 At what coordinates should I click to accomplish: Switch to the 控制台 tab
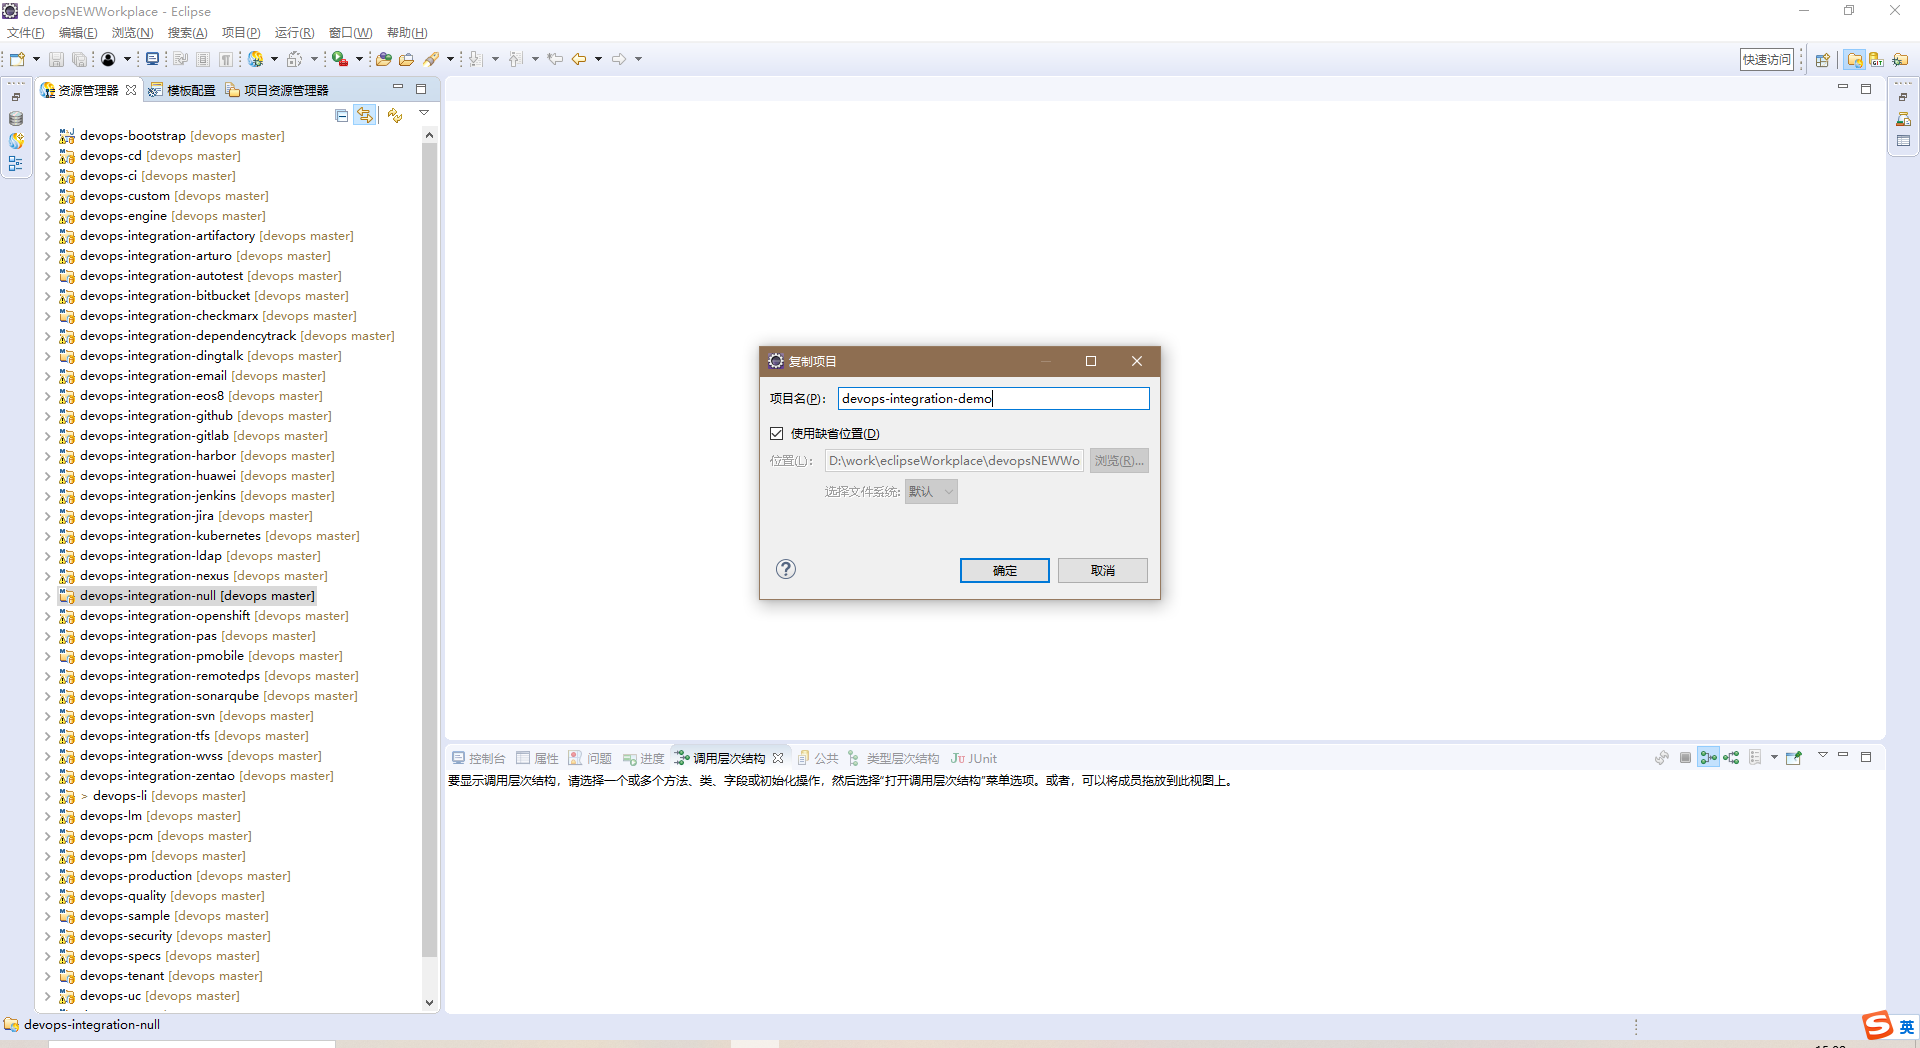pos(479,758)
